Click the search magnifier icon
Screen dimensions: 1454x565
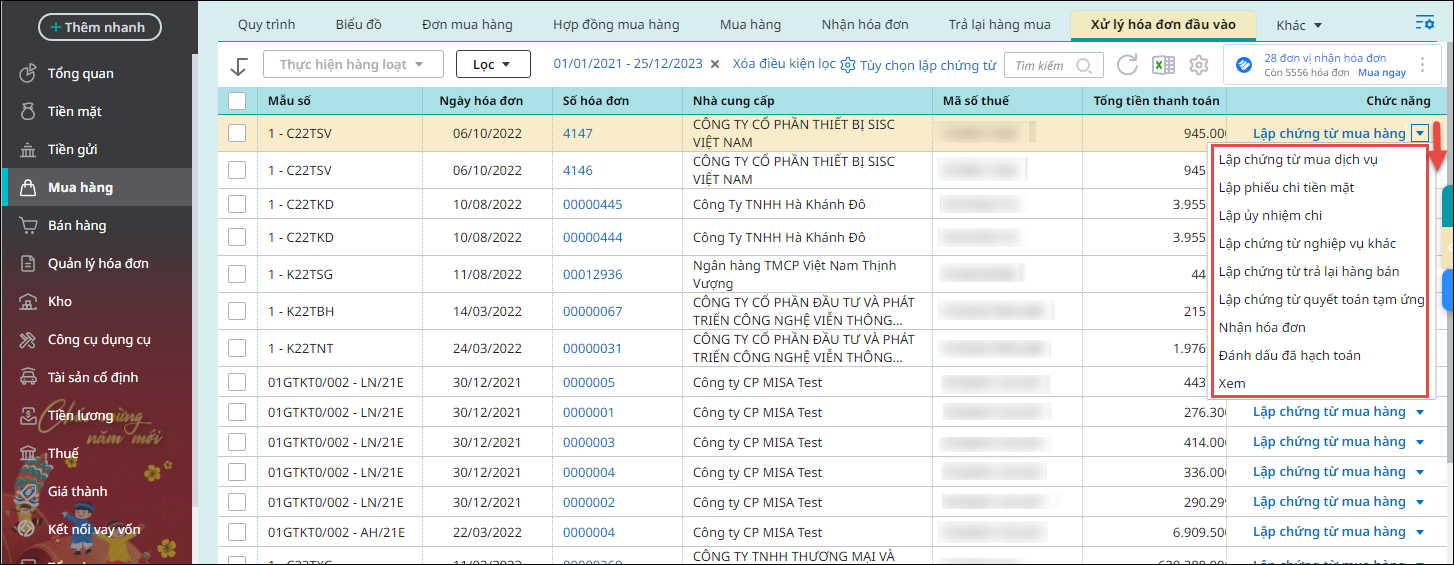[x=1084, y=65]
